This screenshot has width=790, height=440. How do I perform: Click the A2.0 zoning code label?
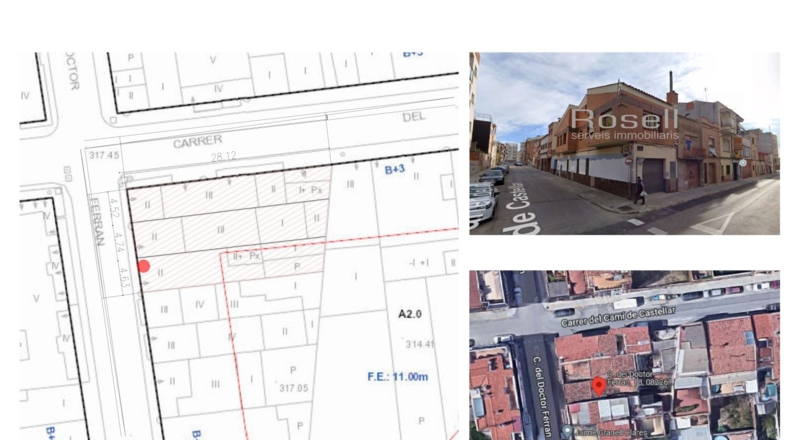click(410, 314)
